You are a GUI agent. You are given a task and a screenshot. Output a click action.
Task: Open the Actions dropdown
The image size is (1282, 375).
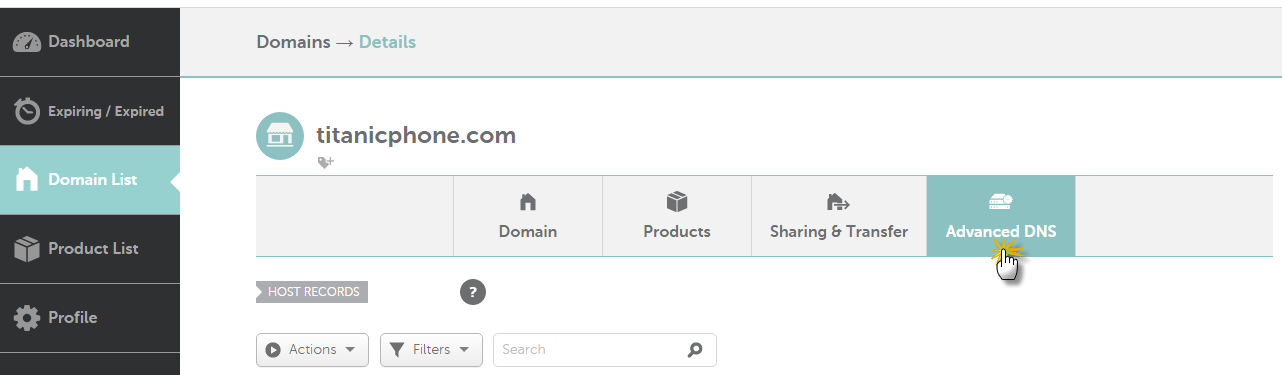coord(312,350)
